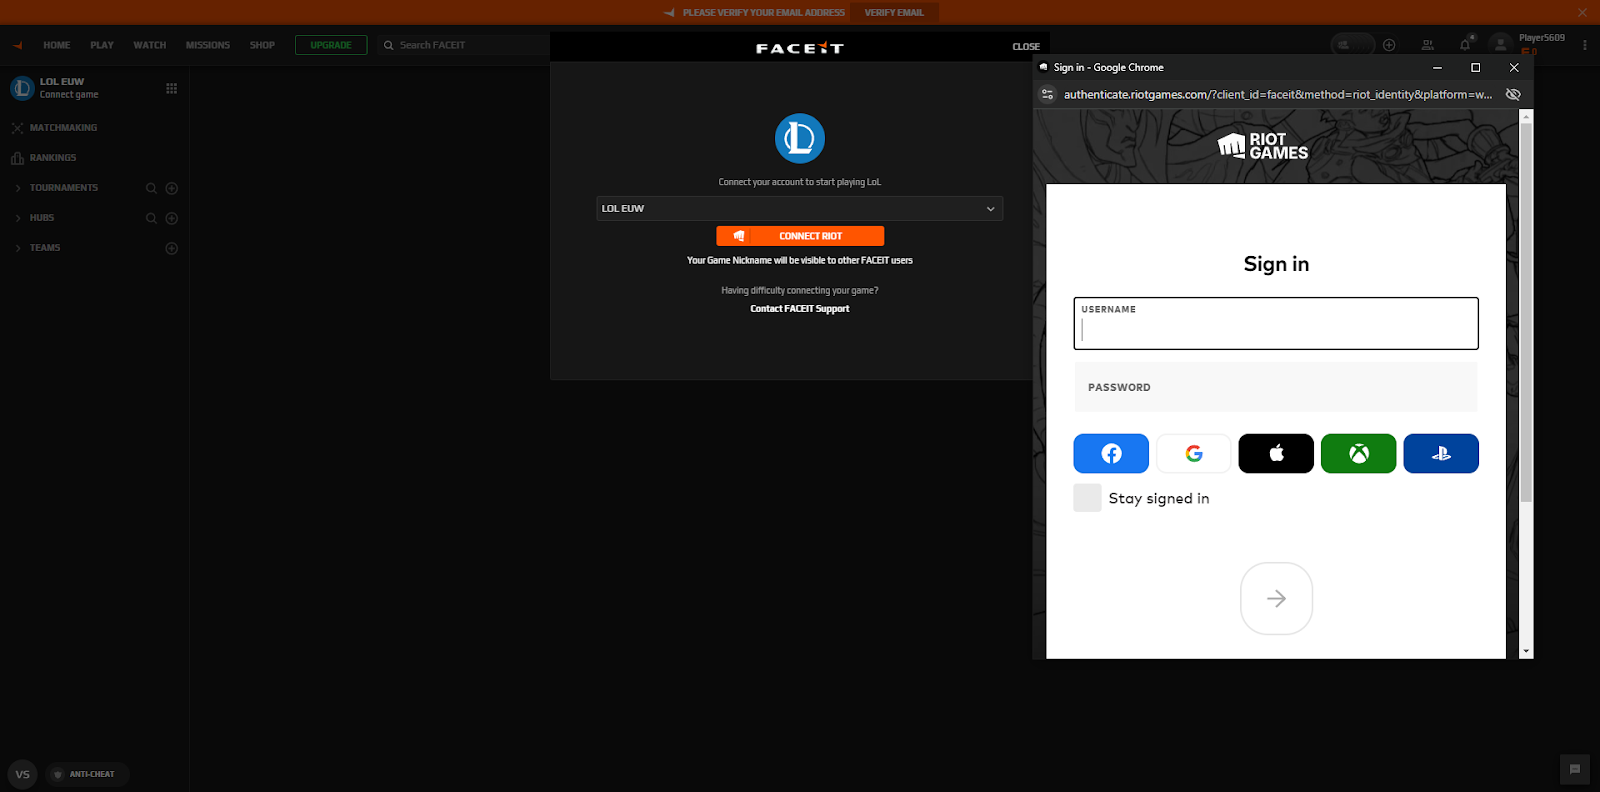1600x792 pixels.
Task: Click the add-to-party plus icon in the header
Action: pyautogui.click(x=1389, y=45)
